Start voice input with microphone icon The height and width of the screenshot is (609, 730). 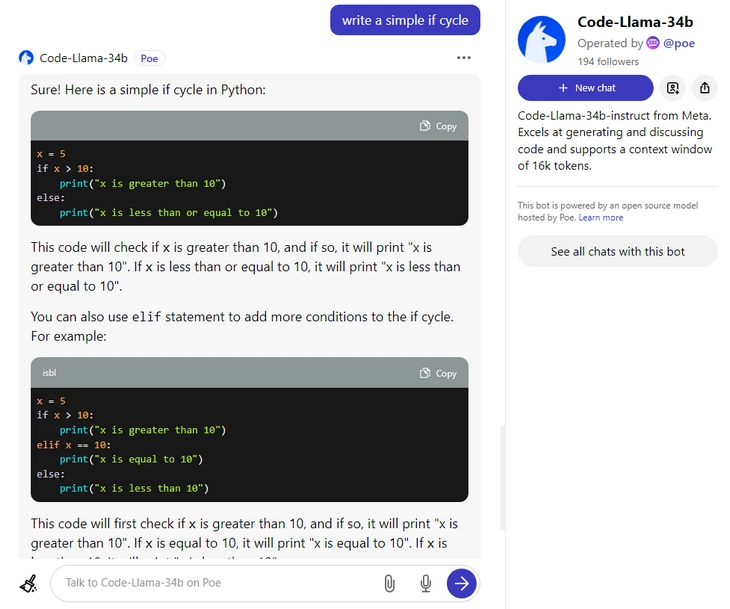(426, 583)
